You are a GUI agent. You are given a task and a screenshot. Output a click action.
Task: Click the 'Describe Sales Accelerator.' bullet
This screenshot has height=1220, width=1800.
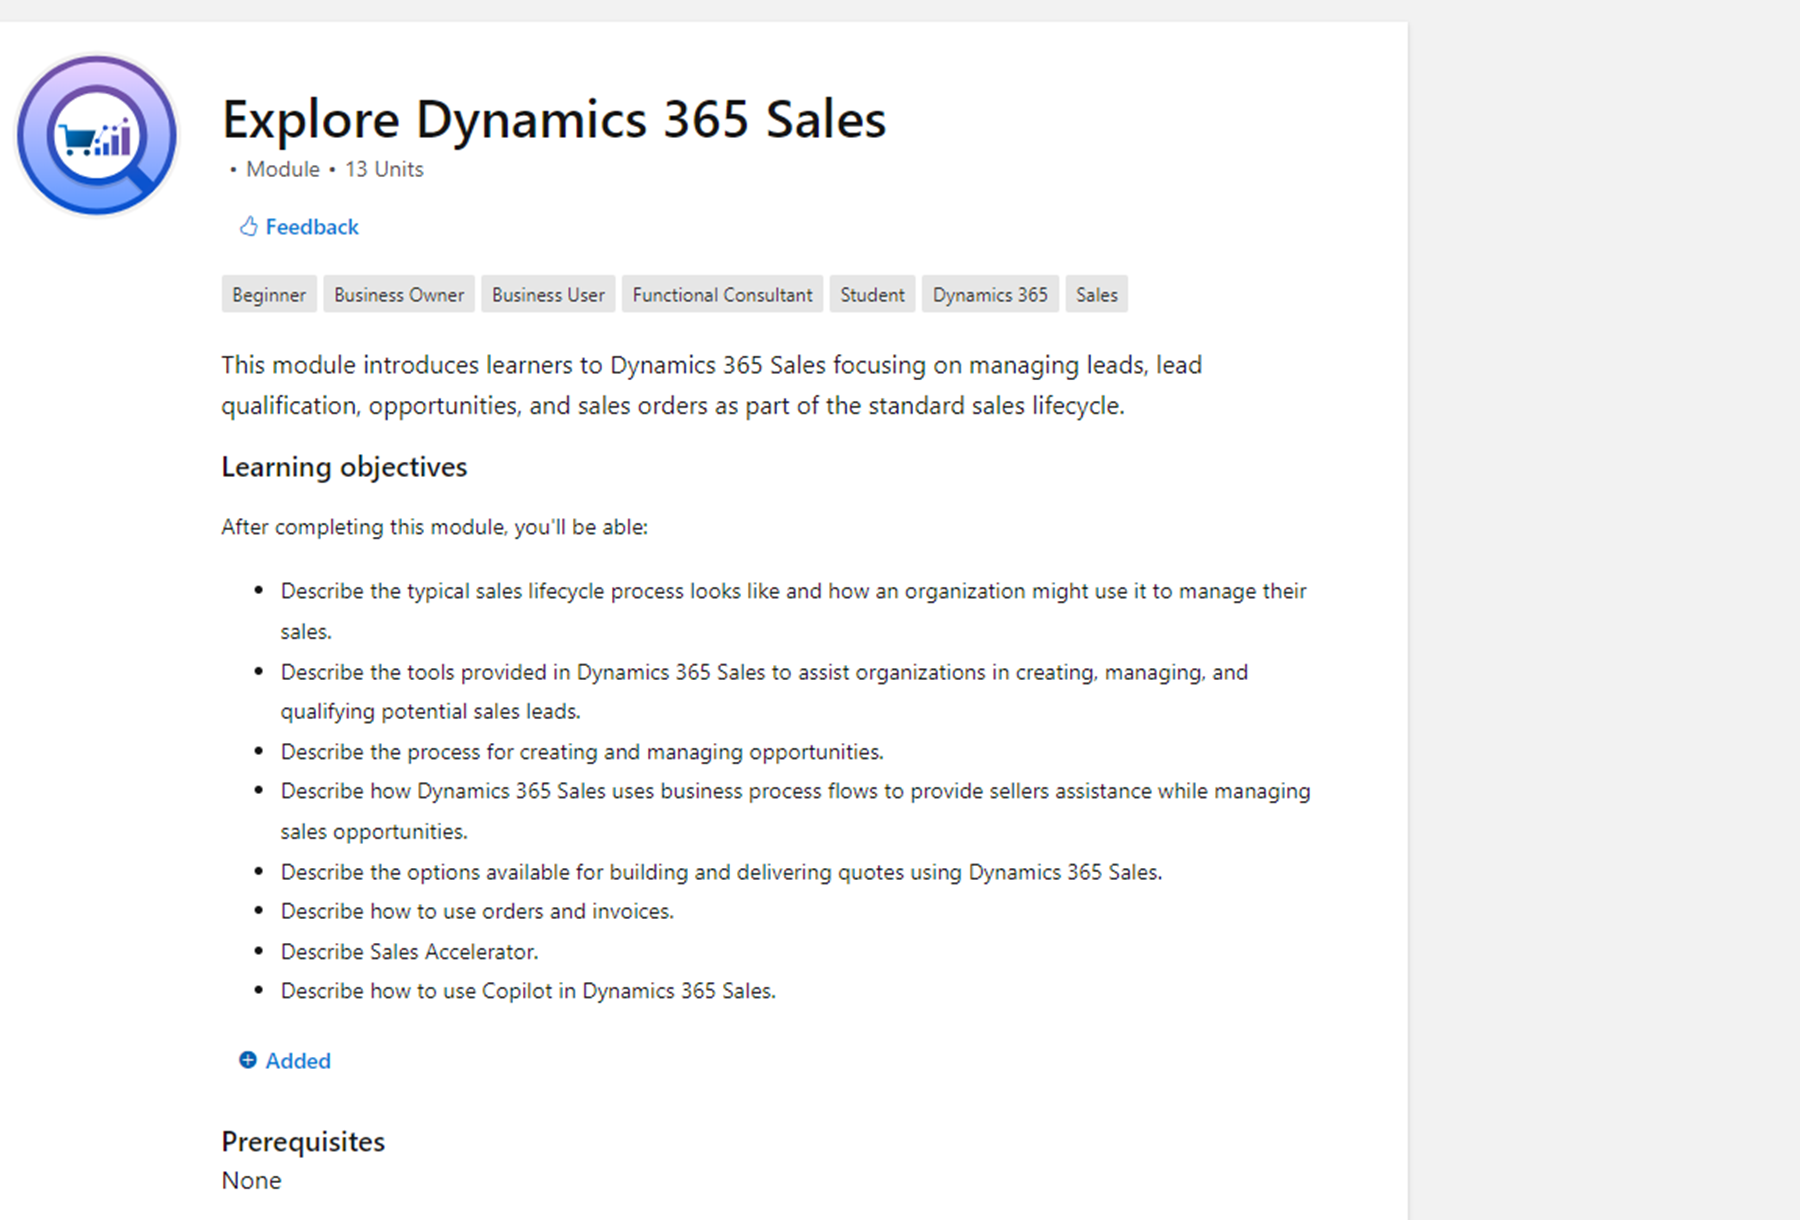(409, 952)
